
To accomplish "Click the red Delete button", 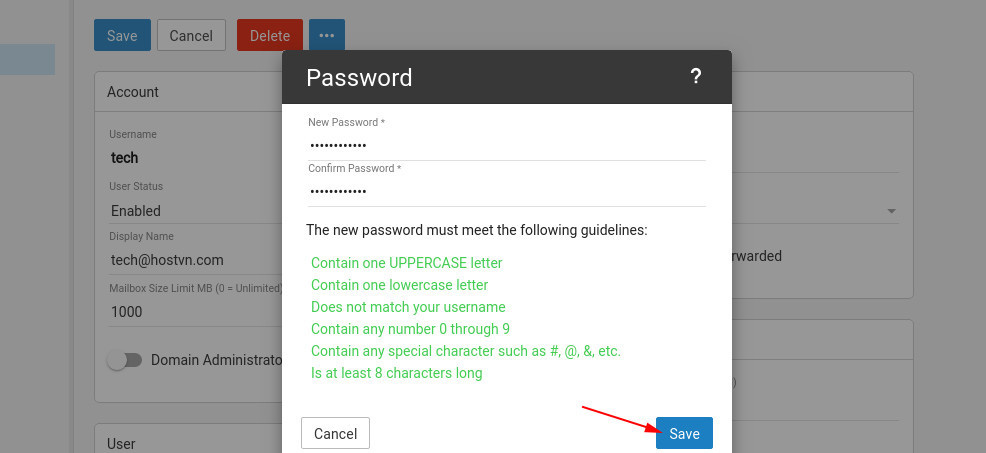I will pyautogui.click(x=269, y=35).
